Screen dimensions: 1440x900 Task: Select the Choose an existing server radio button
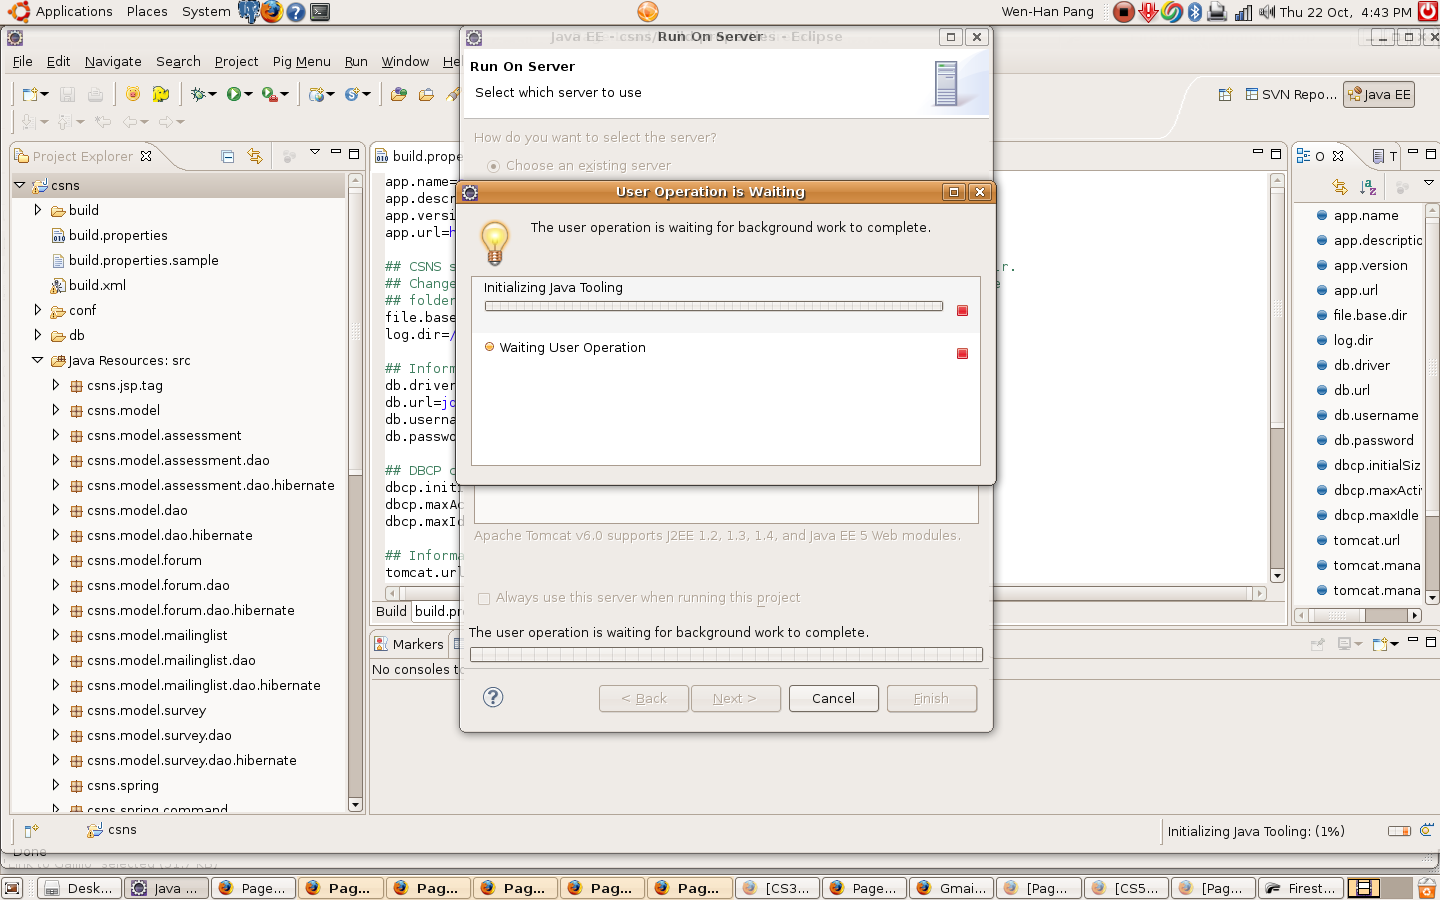coord(493,166)
